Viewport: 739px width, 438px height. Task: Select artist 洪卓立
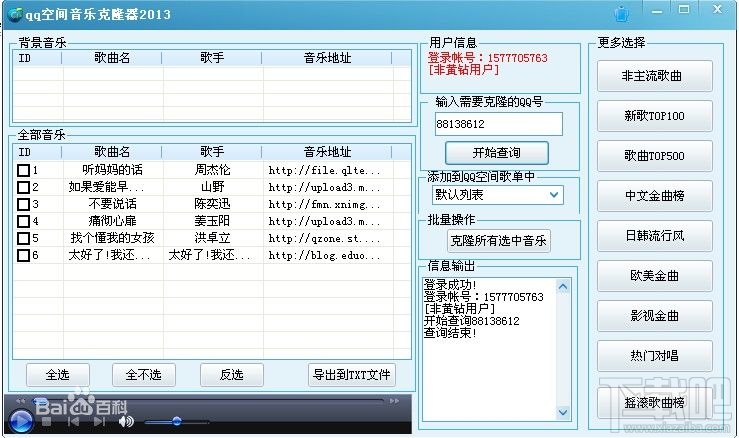[212, 238]
